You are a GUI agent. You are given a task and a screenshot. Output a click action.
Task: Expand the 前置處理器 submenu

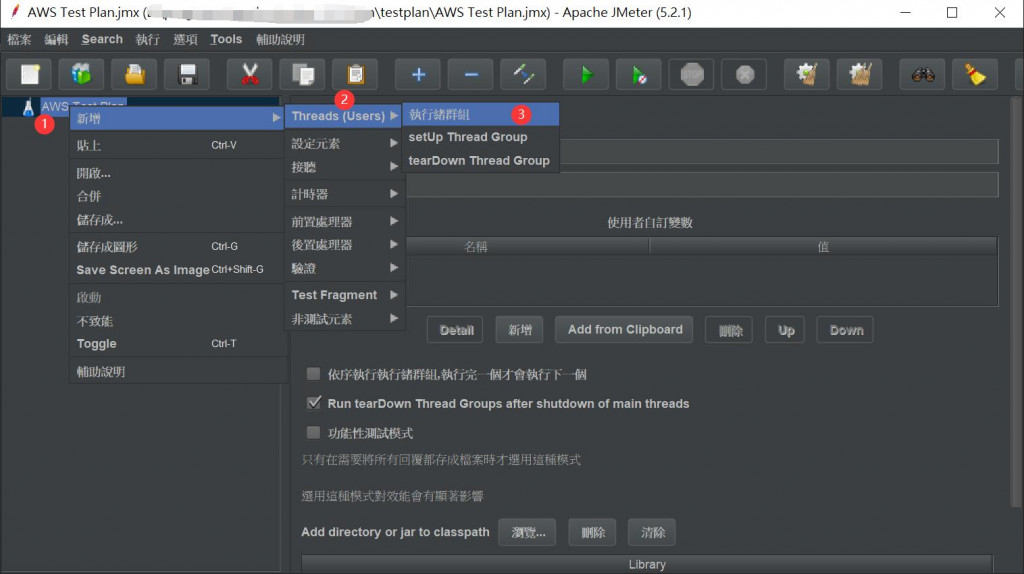(344, 221)
